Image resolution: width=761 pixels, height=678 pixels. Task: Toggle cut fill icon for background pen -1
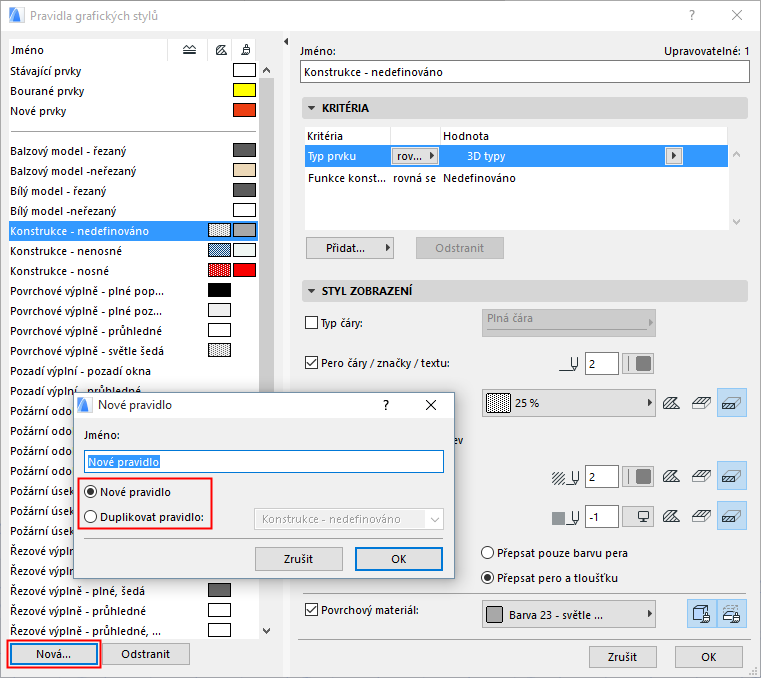tap(731, 516)
